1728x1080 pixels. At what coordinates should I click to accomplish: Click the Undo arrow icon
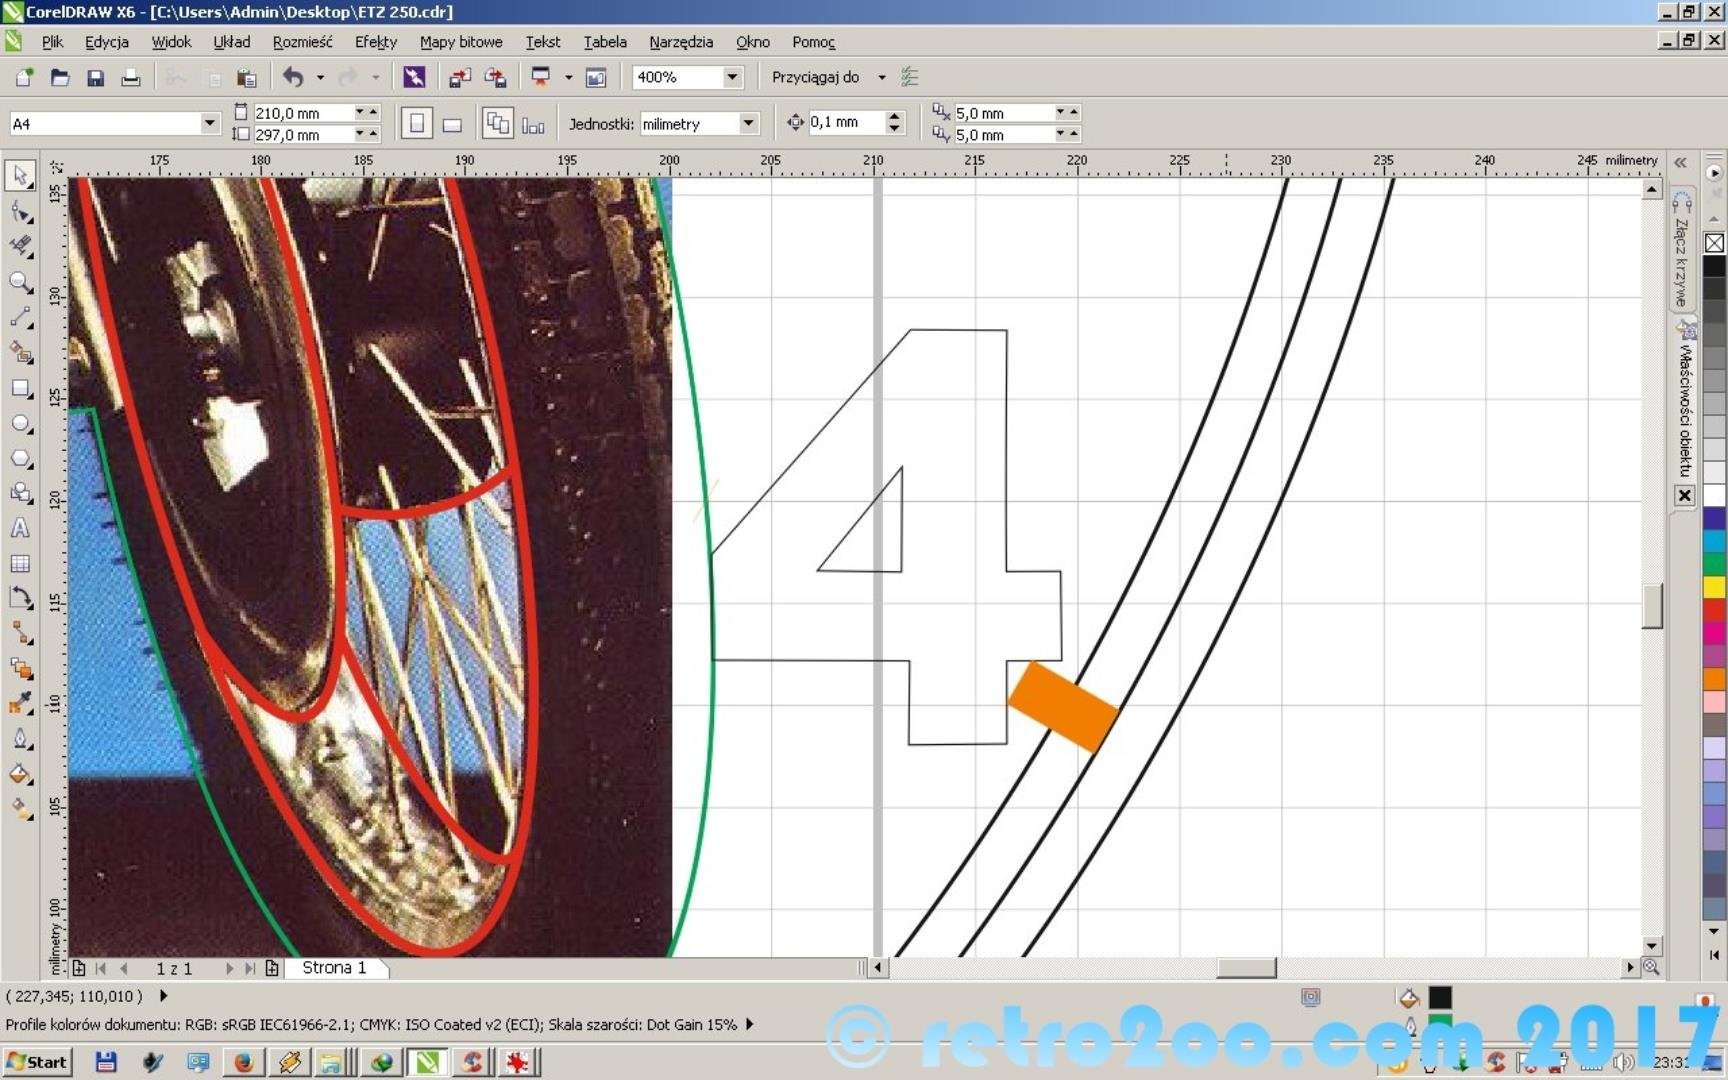[293, 78]
